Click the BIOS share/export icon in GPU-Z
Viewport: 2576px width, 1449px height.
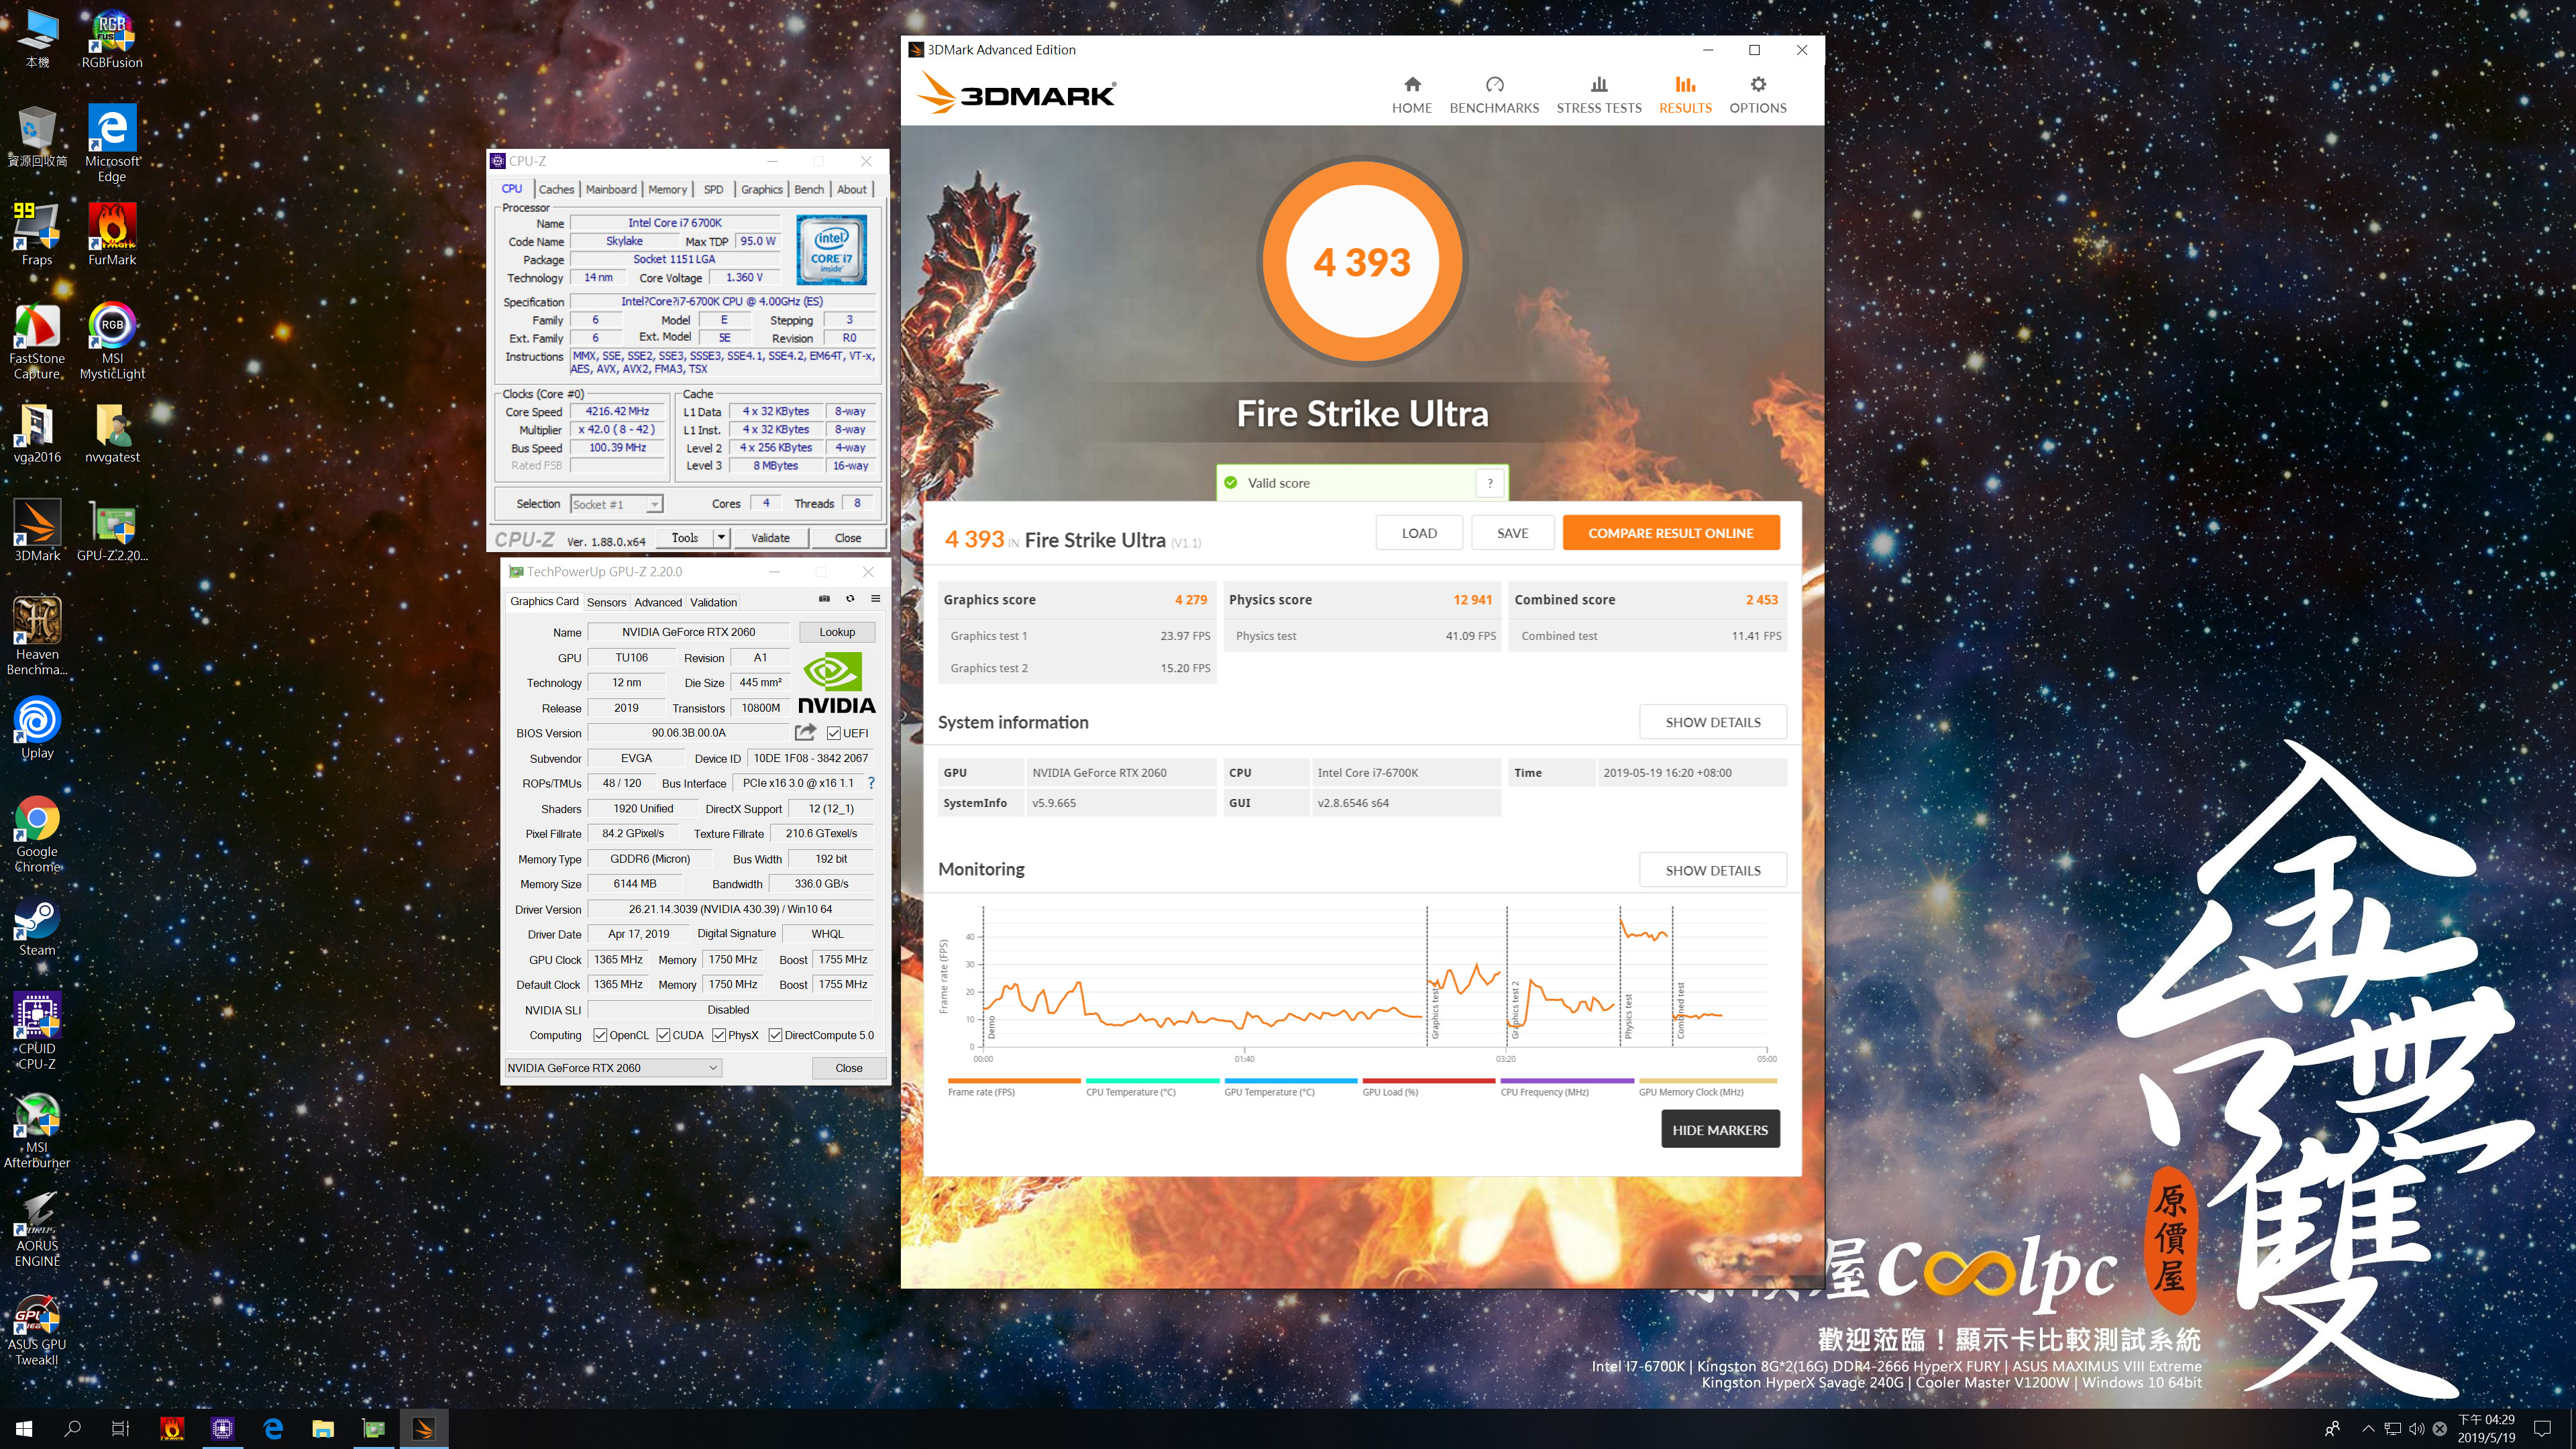805,732
